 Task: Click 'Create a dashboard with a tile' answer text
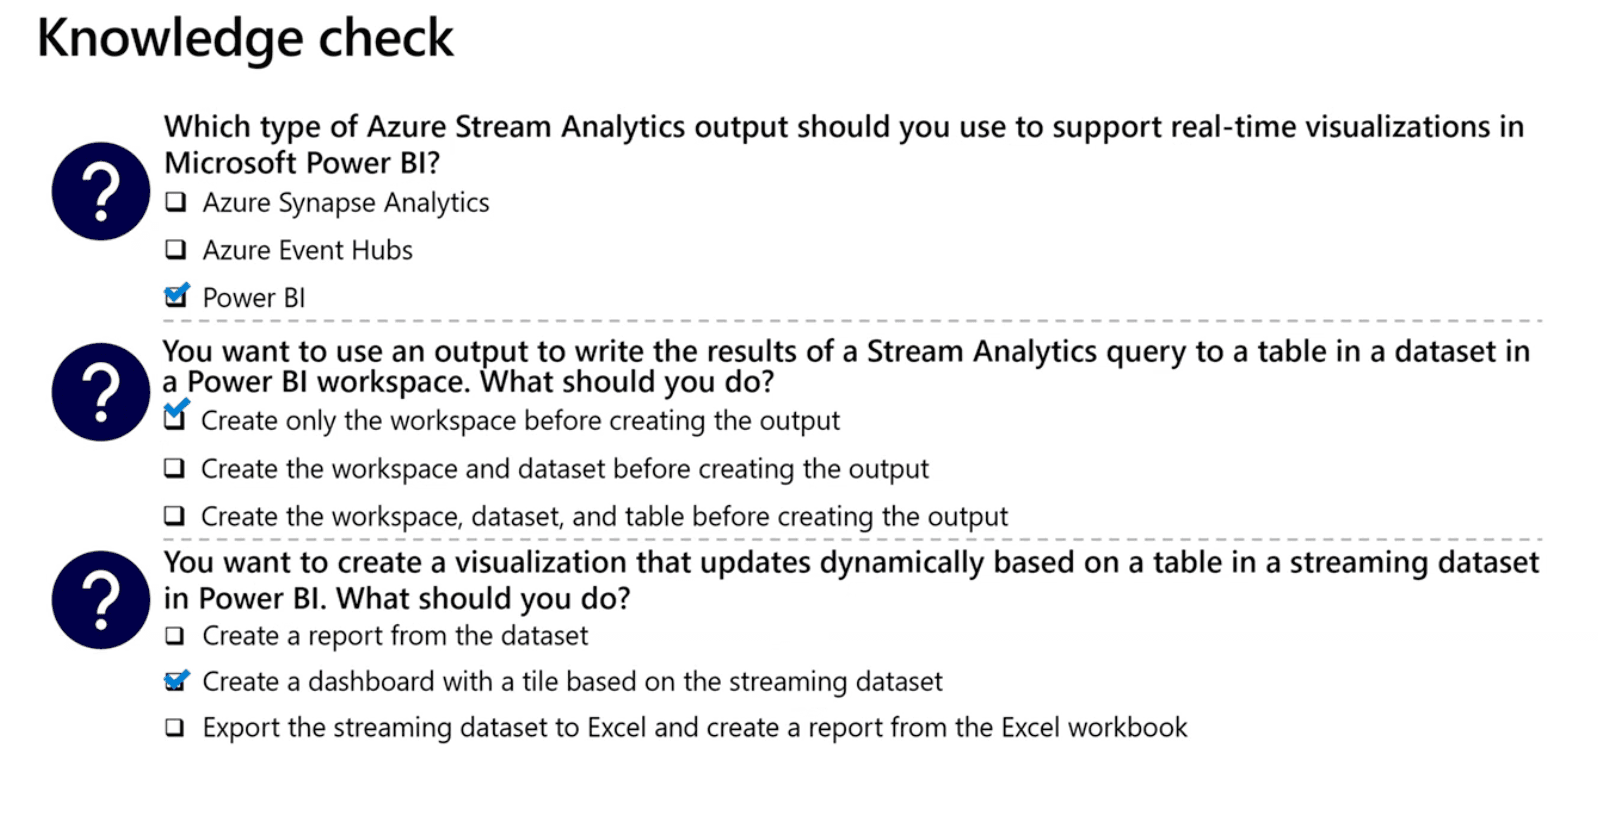click(572, 682)
